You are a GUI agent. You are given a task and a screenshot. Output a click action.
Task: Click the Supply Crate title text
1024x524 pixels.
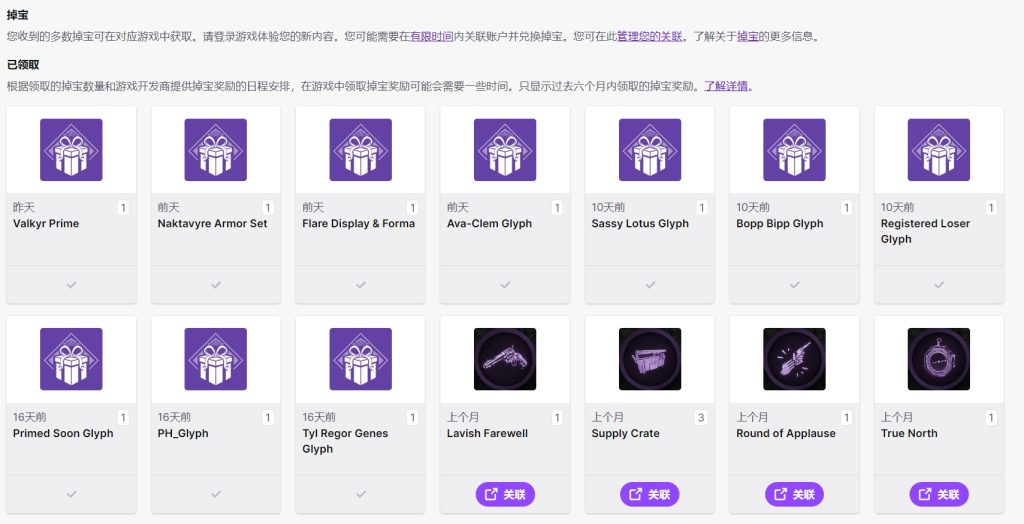[626, 434]
